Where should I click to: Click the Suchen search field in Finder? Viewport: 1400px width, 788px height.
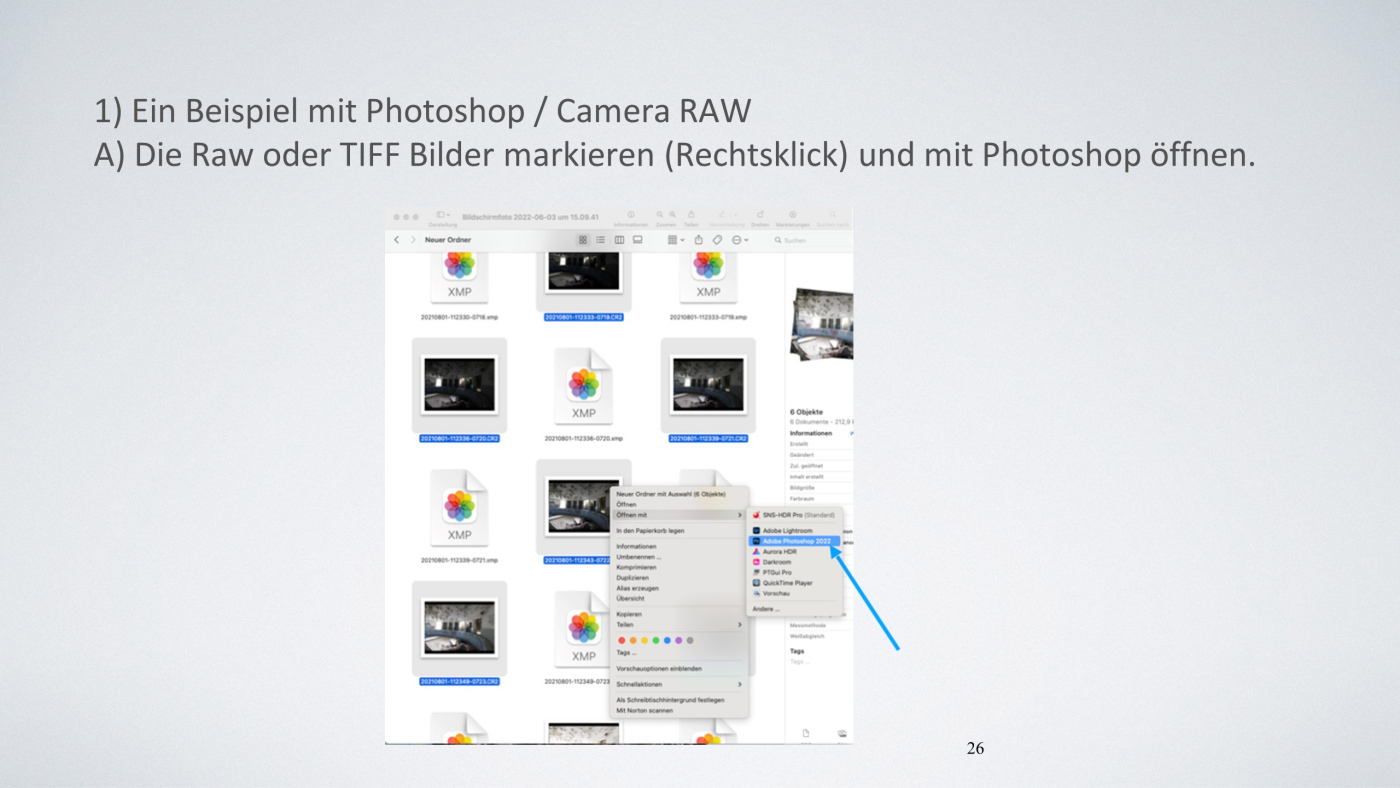click(x=810, y=240)
